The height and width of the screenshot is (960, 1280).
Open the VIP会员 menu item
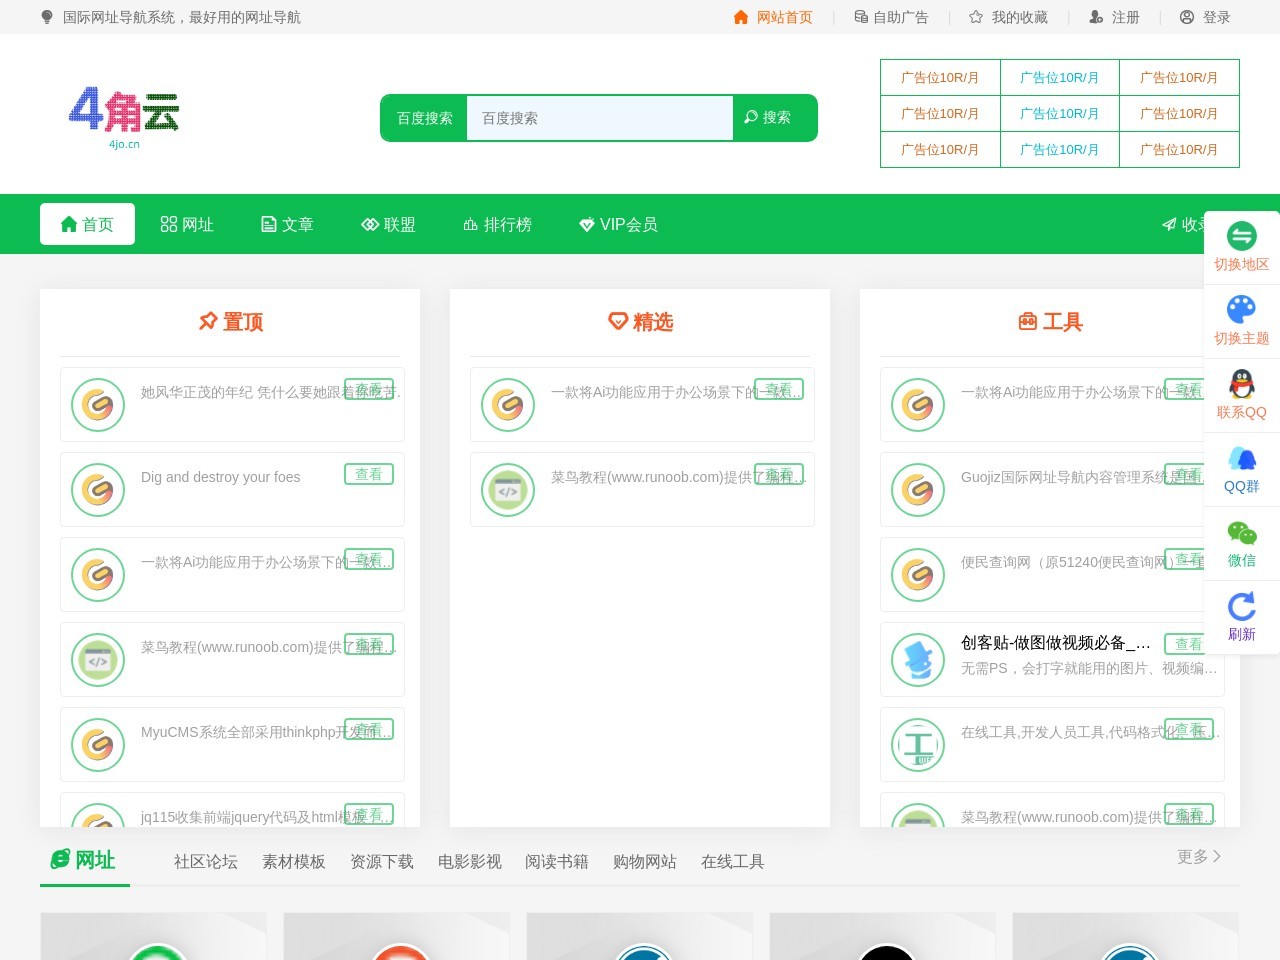click(x=618, y=225)
